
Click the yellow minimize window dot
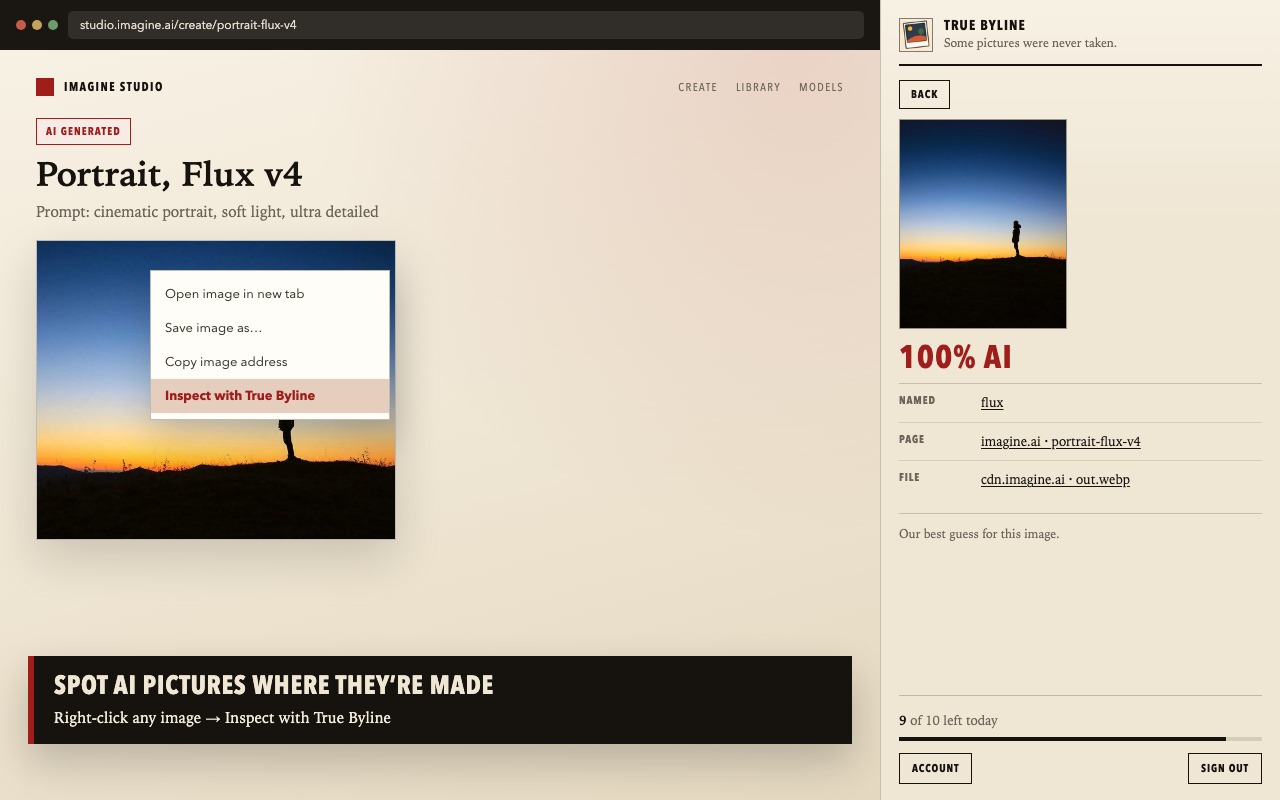pyautogui.click(x=37, y=25)
